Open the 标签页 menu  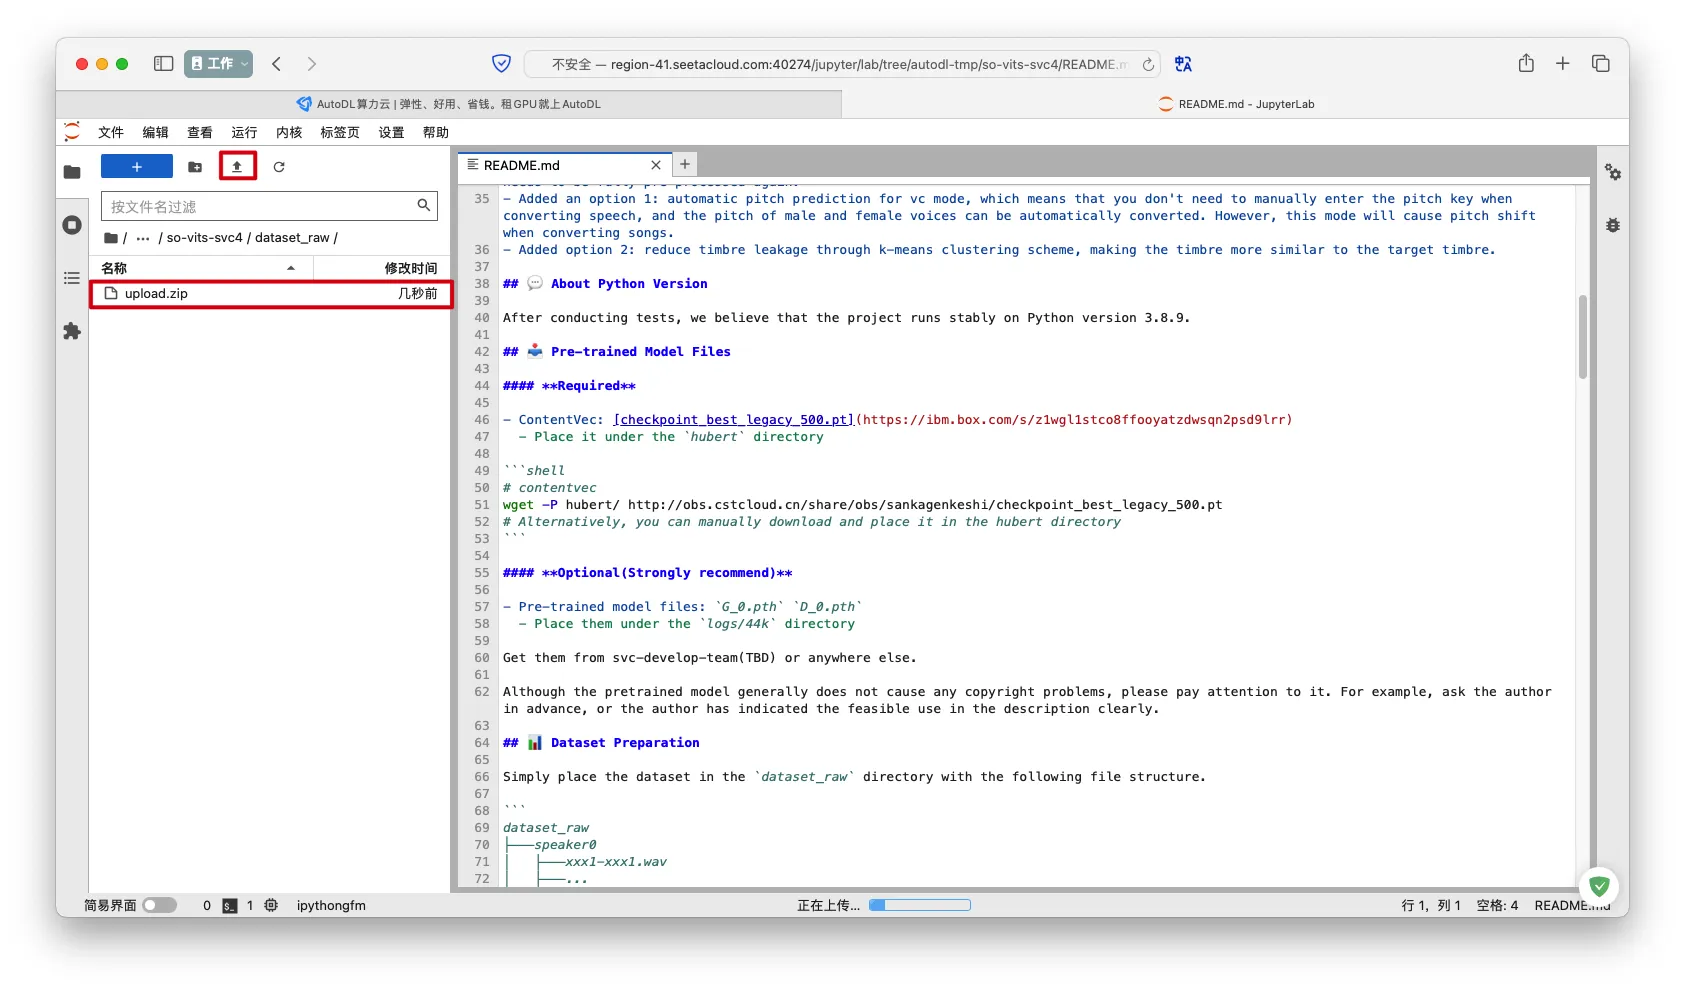pyautogui.click(x=340, y=132)
